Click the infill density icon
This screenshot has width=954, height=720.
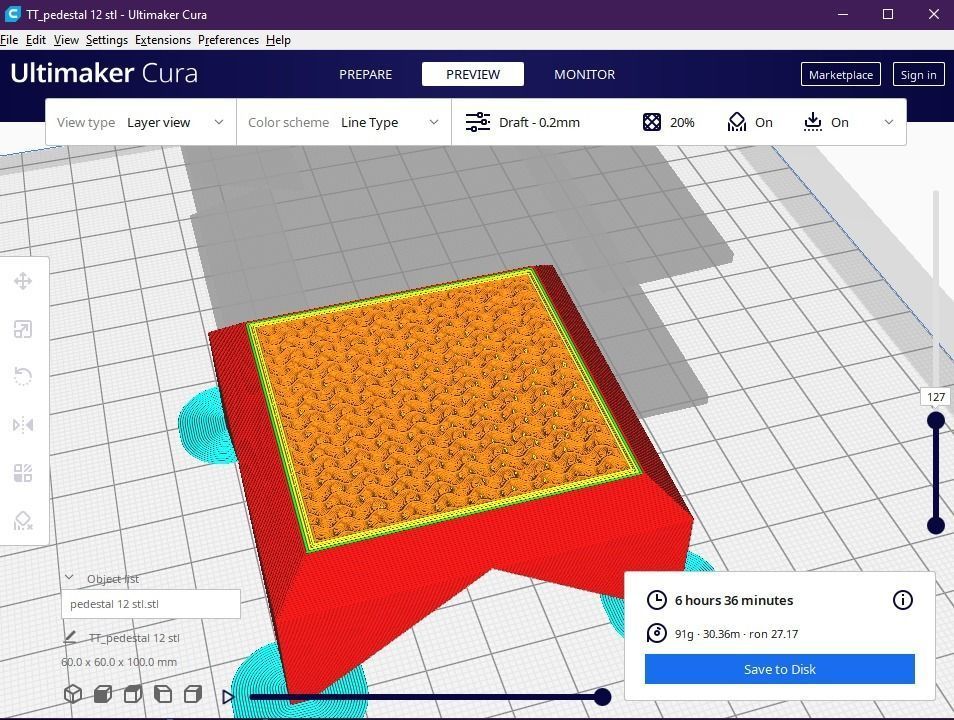(x=652, y=122)
